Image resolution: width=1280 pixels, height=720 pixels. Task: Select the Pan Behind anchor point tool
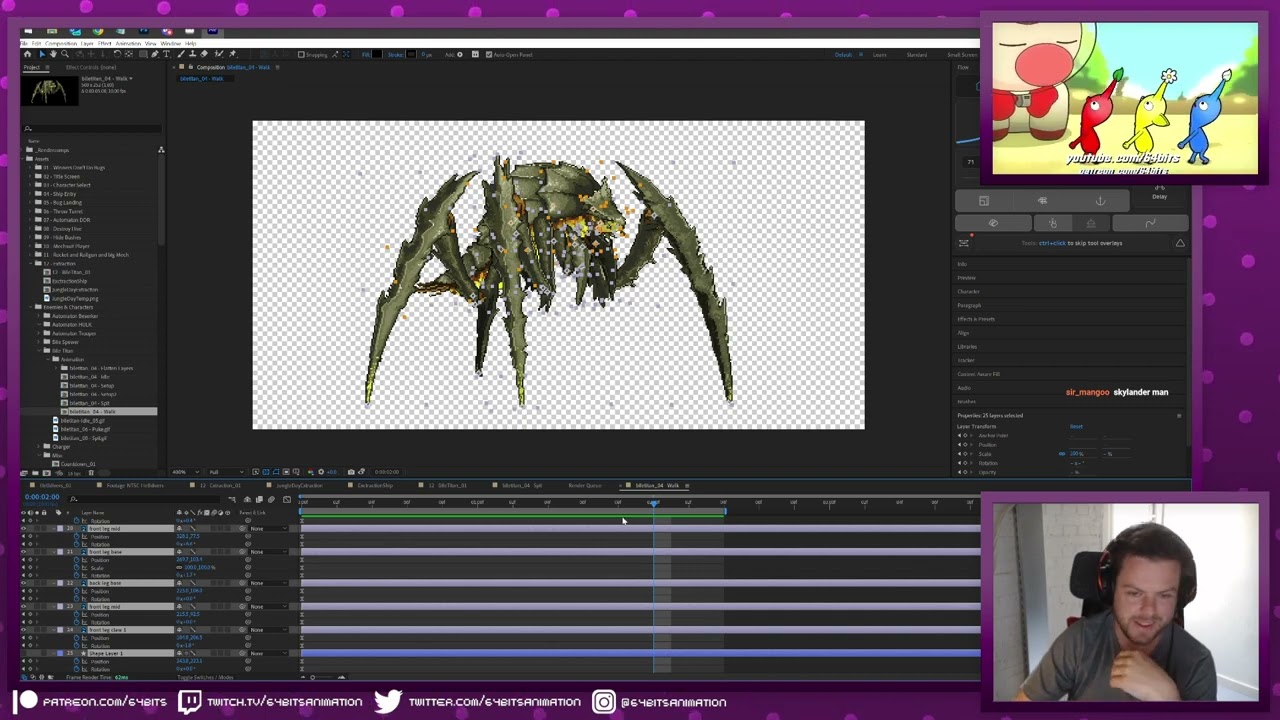pyautogui.click(x=130, y=54)
